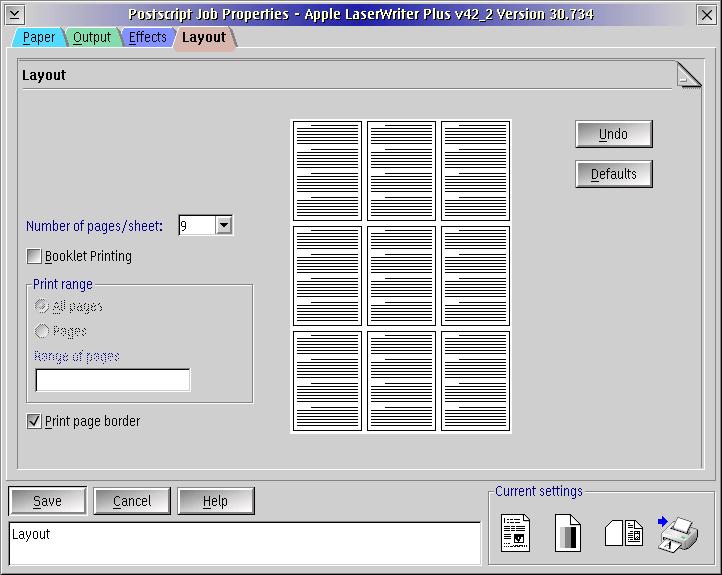This screenshot has height=575, width=722.
Task: Click the duplex pages icon in Current settings
Action: 624,533
